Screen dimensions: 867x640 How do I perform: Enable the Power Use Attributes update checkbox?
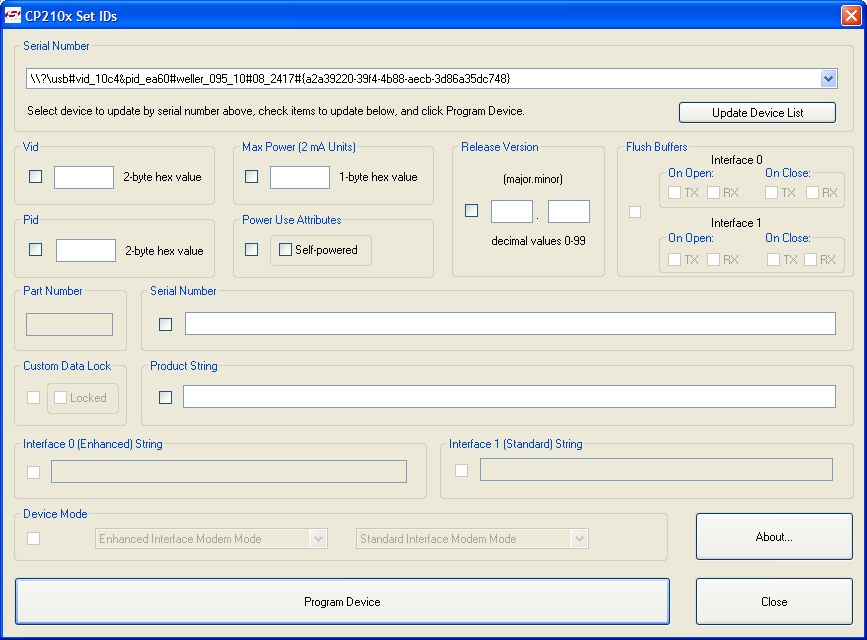coord(252,249)
